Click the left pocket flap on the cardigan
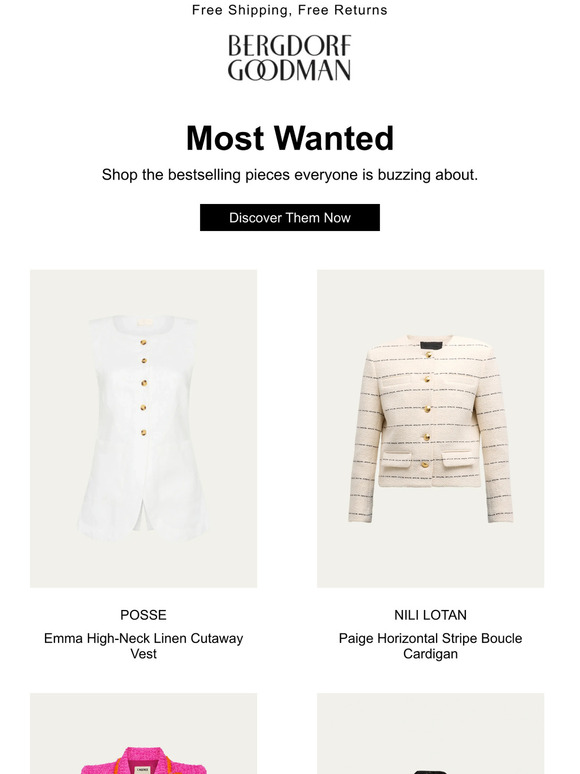Viewport: 580px width, 774px height. click(x=396, y=460)
